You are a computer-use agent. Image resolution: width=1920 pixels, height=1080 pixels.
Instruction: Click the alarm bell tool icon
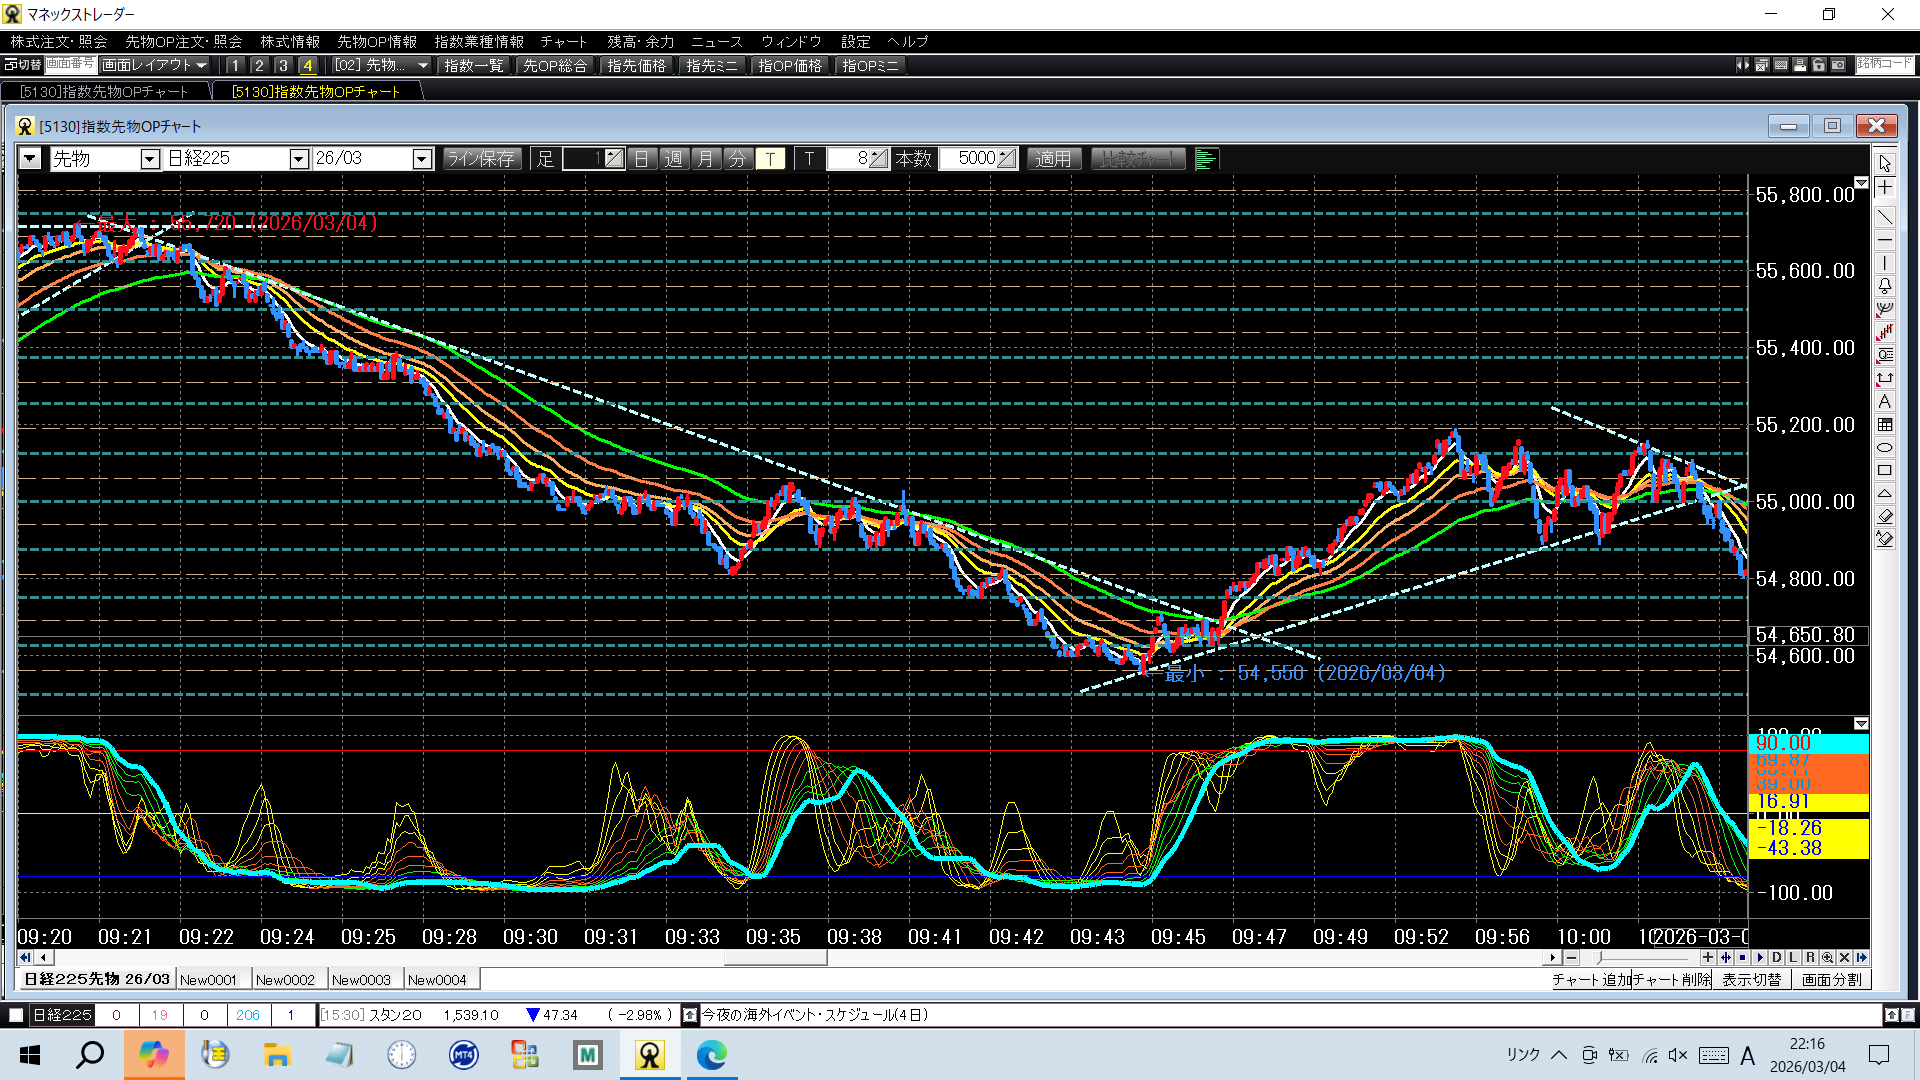click(x=1885, y=286)
